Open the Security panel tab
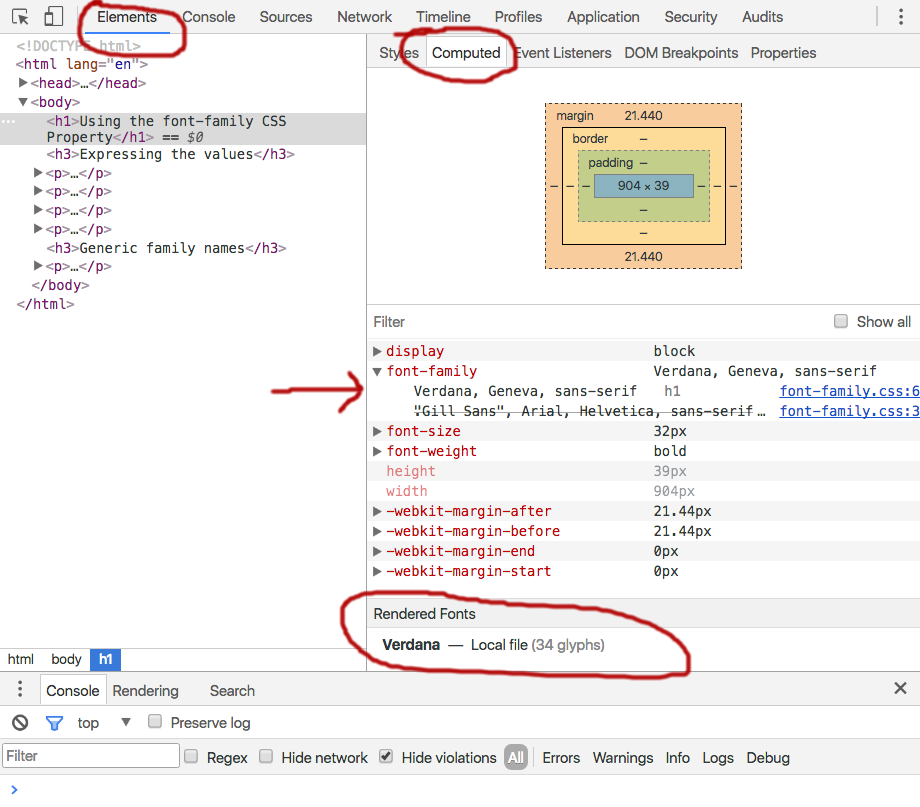Screen dimensions: 920x807 691,17
